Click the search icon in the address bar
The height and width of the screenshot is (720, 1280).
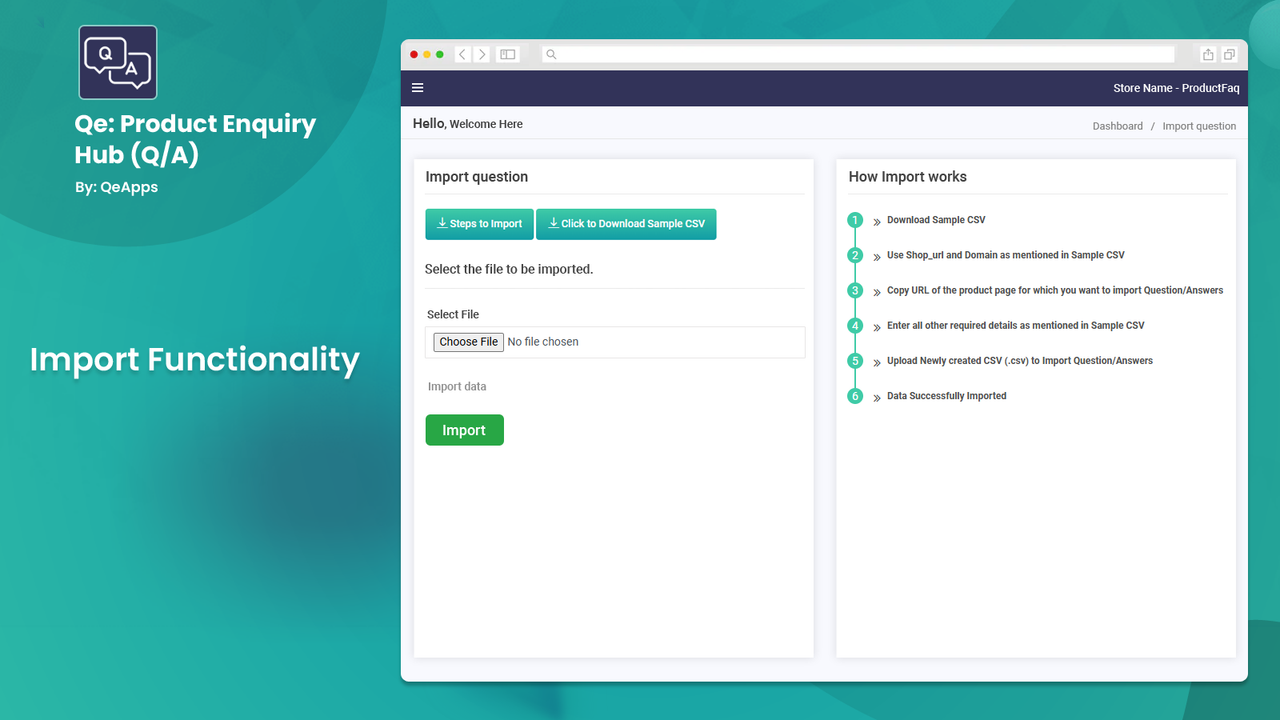pyautogui.click(x=551, y=54)
